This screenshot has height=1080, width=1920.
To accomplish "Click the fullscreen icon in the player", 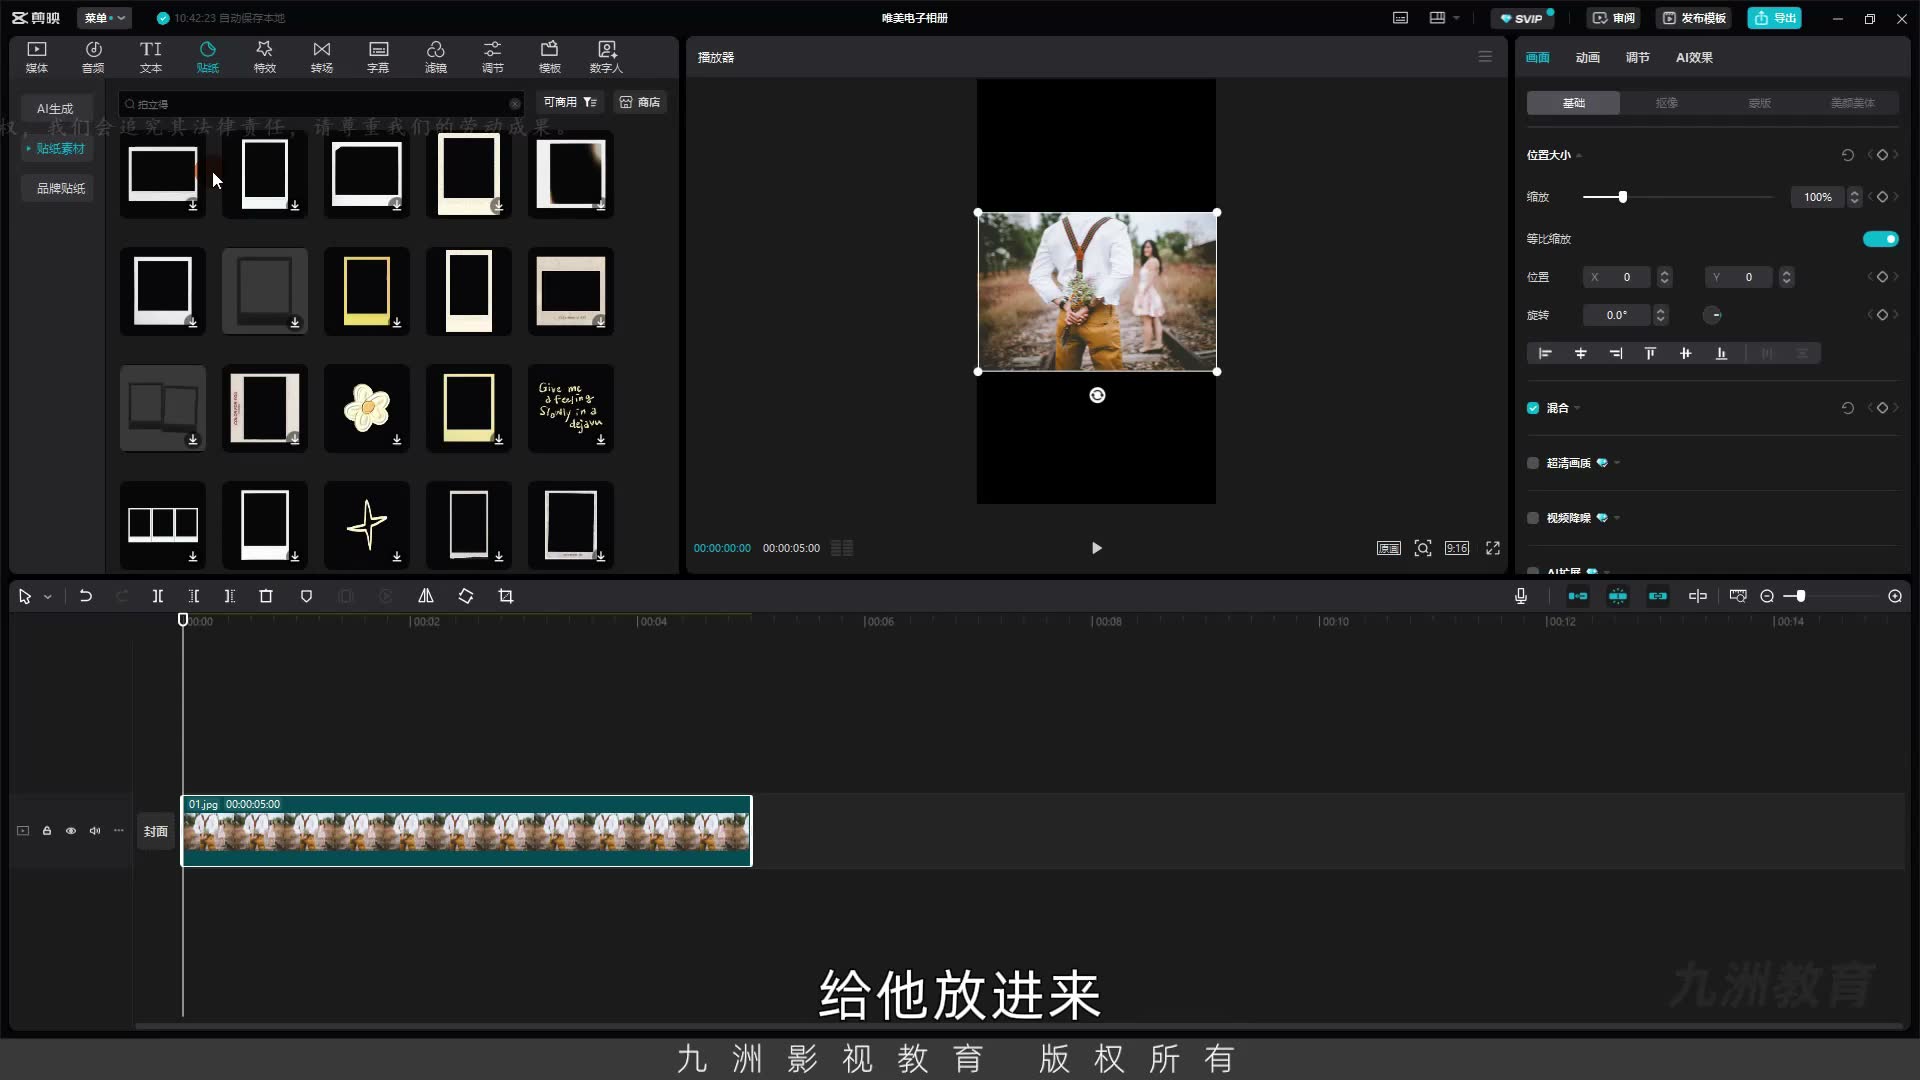I will pyautogui.click(x=1493, y=548).
